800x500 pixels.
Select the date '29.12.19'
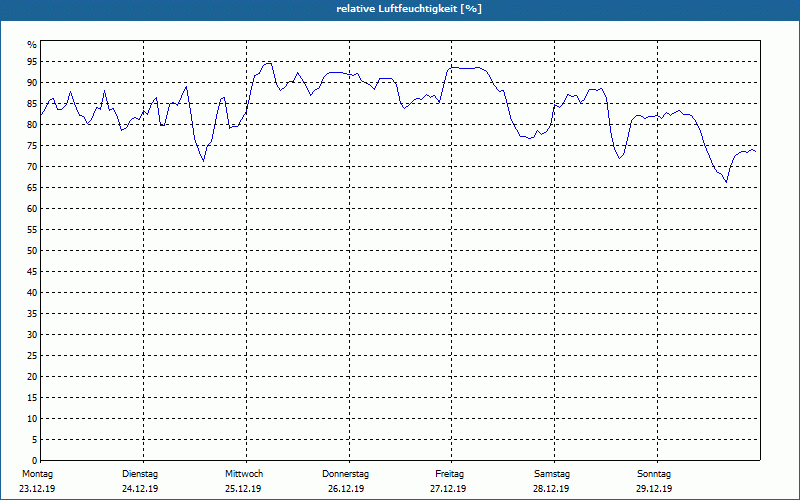[654, 489]
